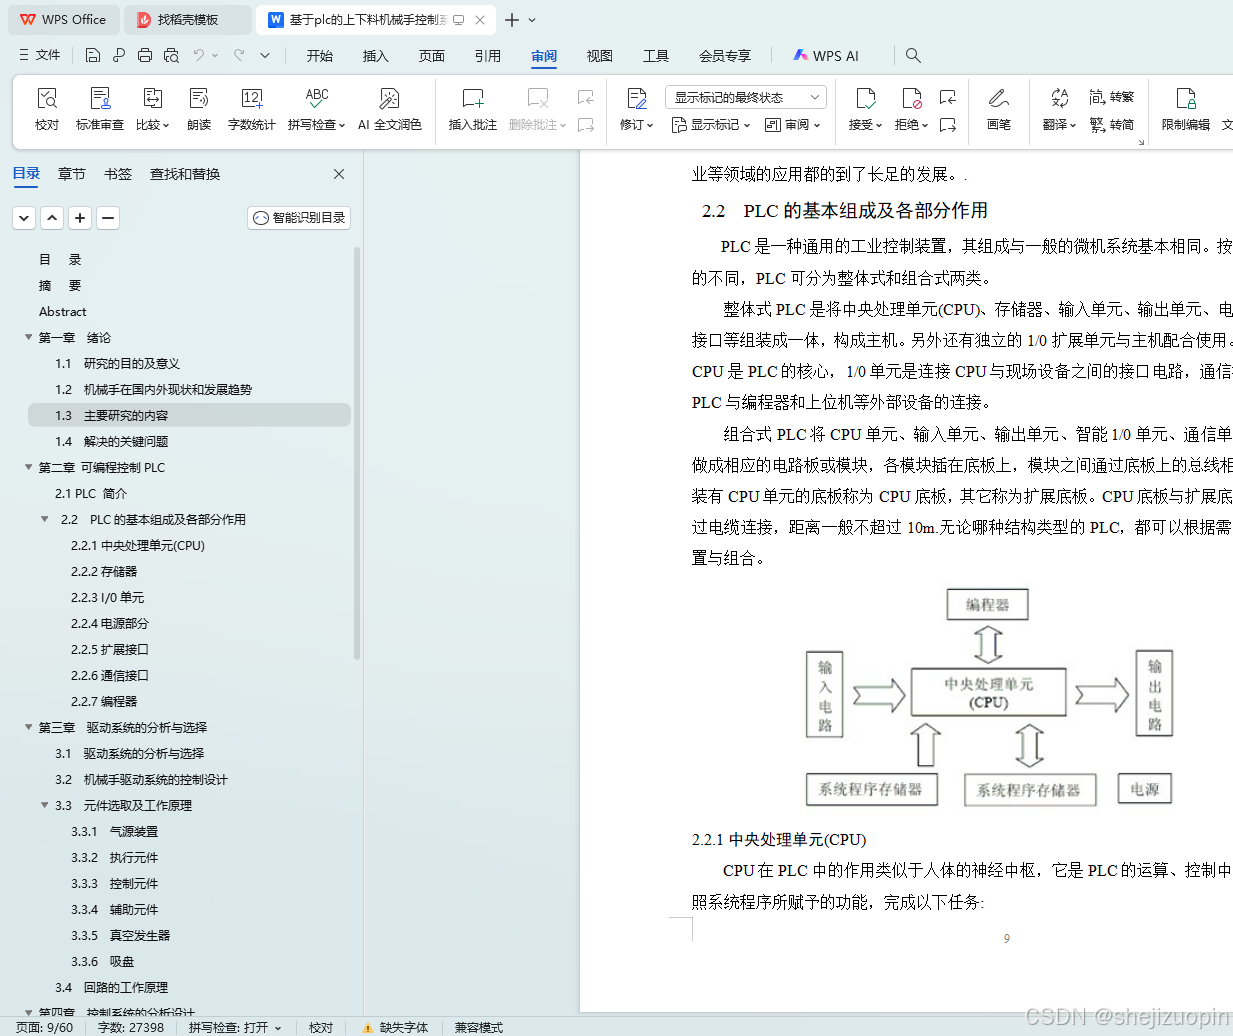Open the new tab dropdown arrow
1233x1036 pixels.
coord(532,20)
